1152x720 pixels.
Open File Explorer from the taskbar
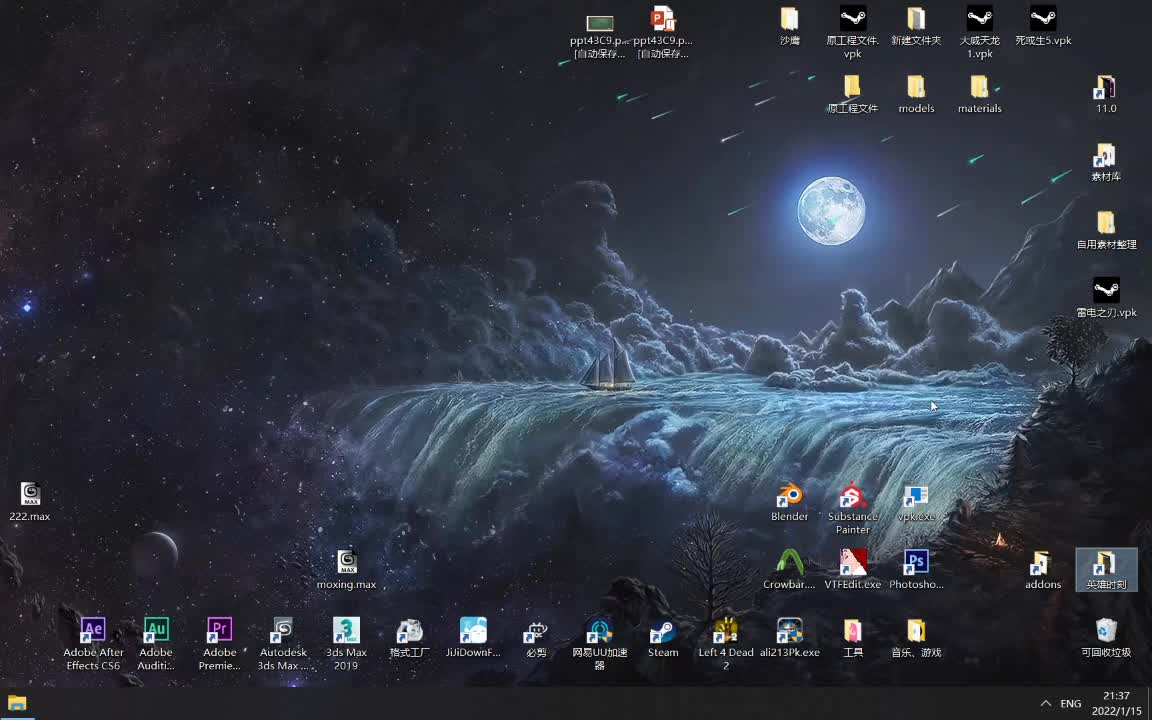(17, 703)
